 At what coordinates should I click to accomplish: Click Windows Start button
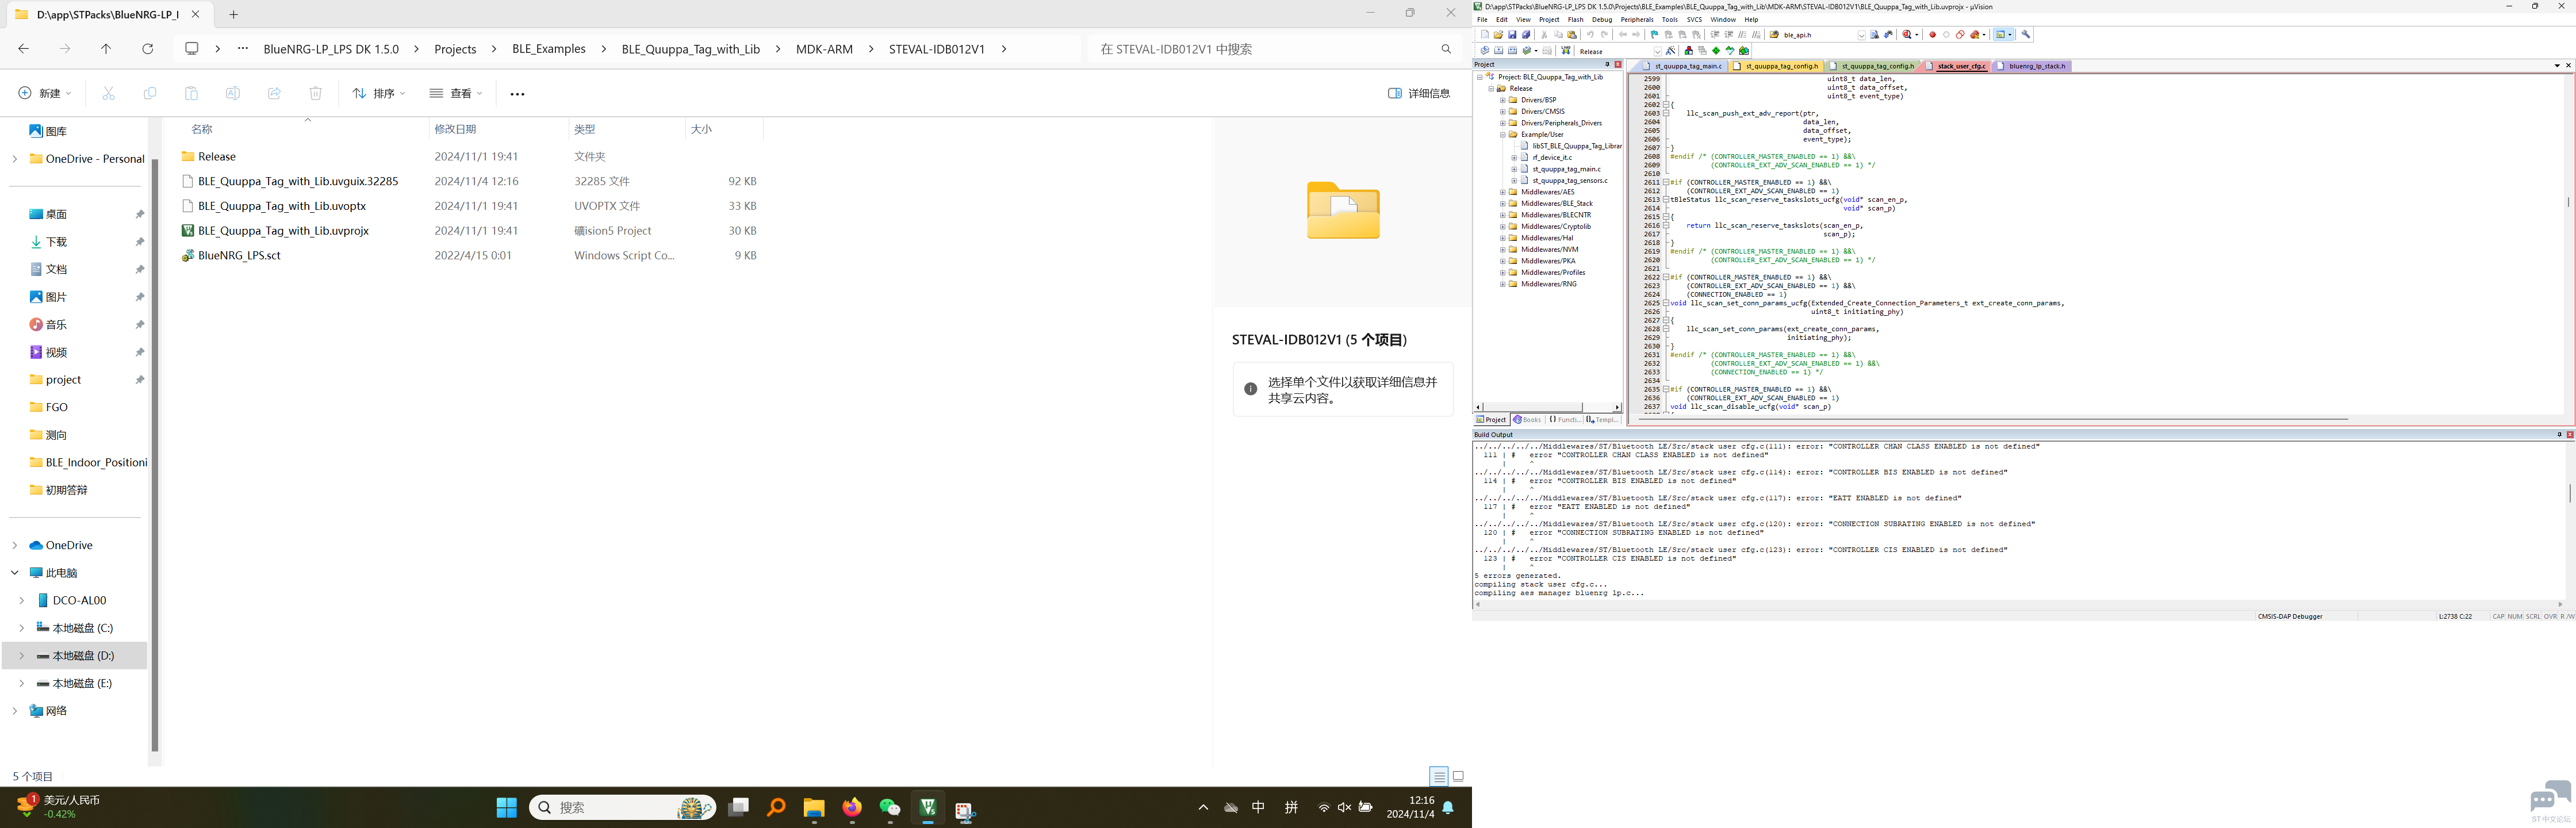pos(507,808)
